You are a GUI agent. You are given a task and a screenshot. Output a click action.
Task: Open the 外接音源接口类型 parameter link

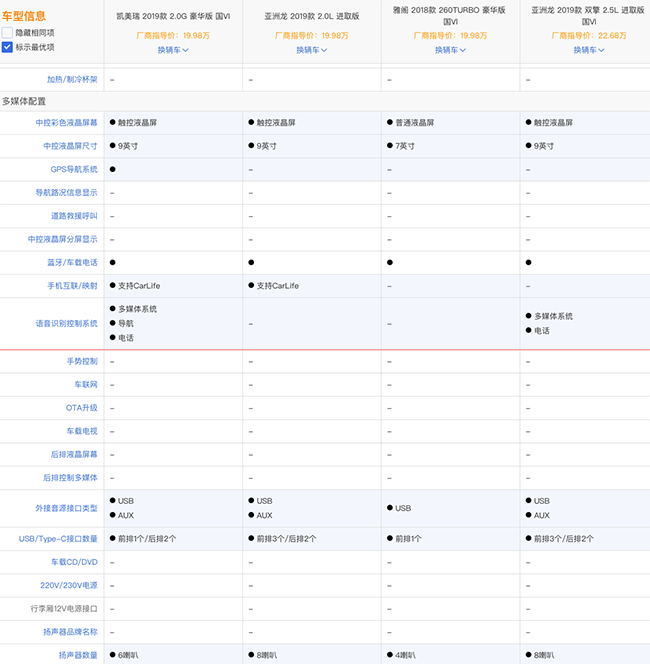66,508
